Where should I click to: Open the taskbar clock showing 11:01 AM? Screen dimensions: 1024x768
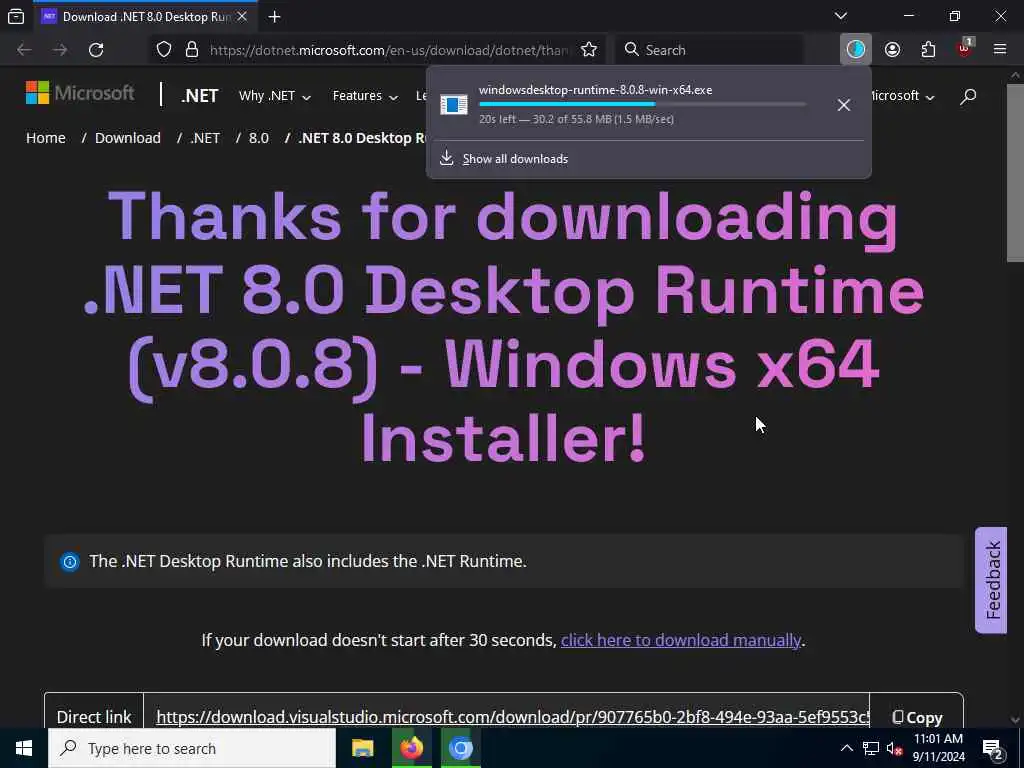click(938, 748)
